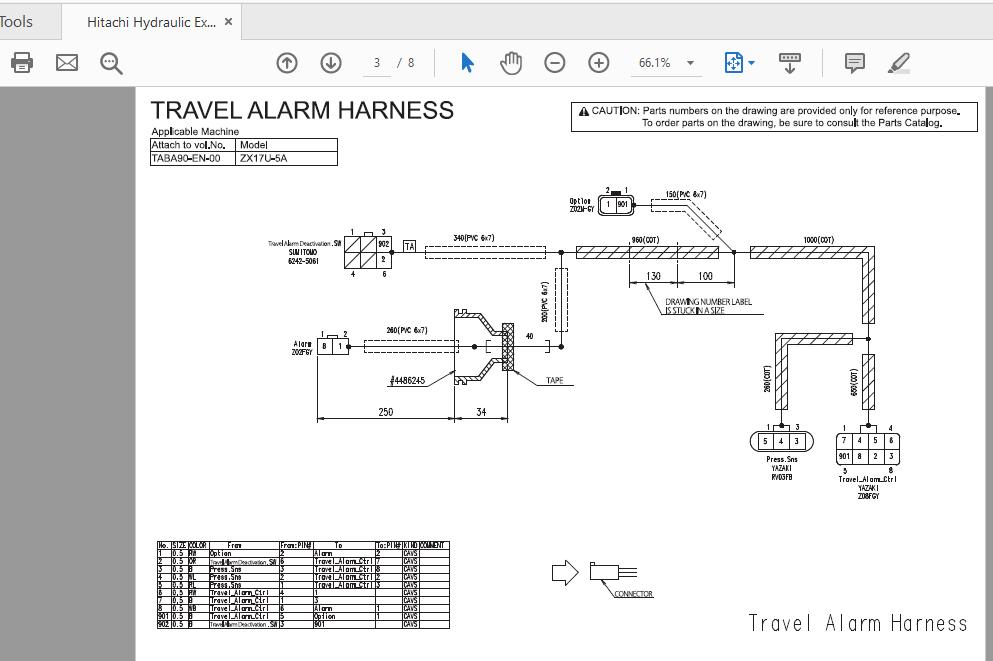
Task: Click the #4486245 part number label
Action: [407, 381]
